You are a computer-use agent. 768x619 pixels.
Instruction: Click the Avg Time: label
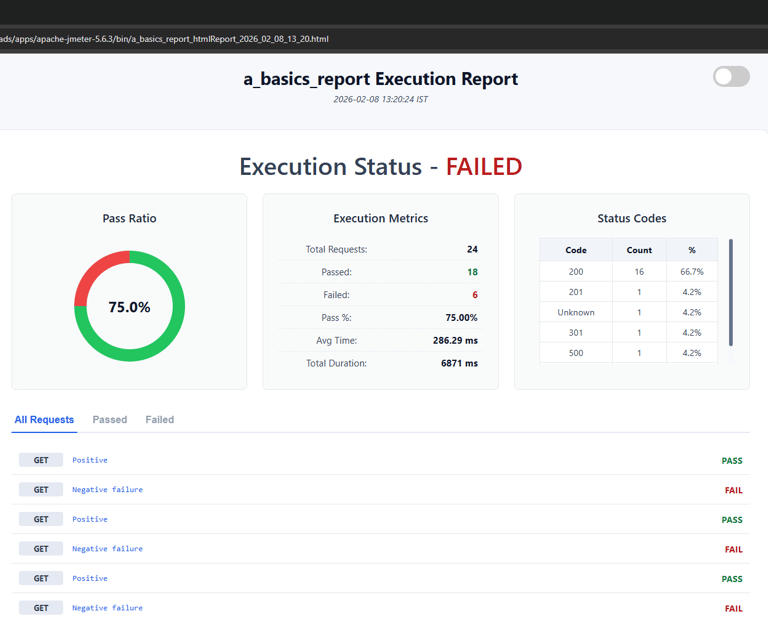click(x=336, y=340)
